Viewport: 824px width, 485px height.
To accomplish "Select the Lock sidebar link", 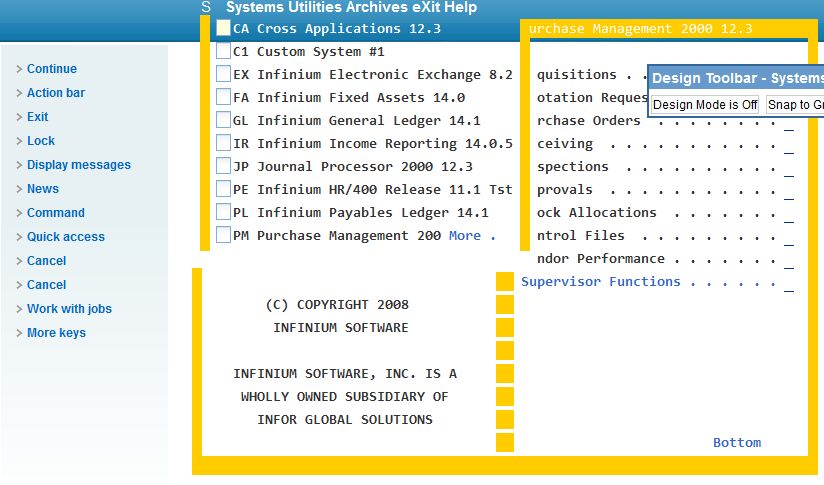I will click(40, 141).
